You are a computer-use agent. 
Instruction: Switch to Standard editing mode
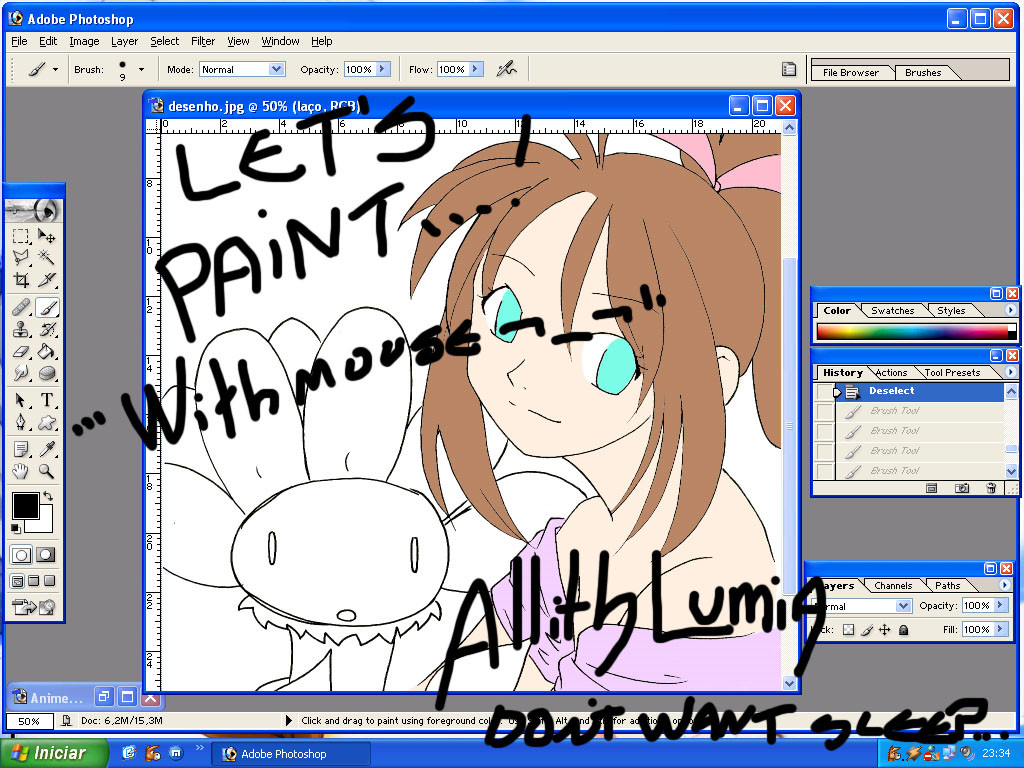(22, 555)
